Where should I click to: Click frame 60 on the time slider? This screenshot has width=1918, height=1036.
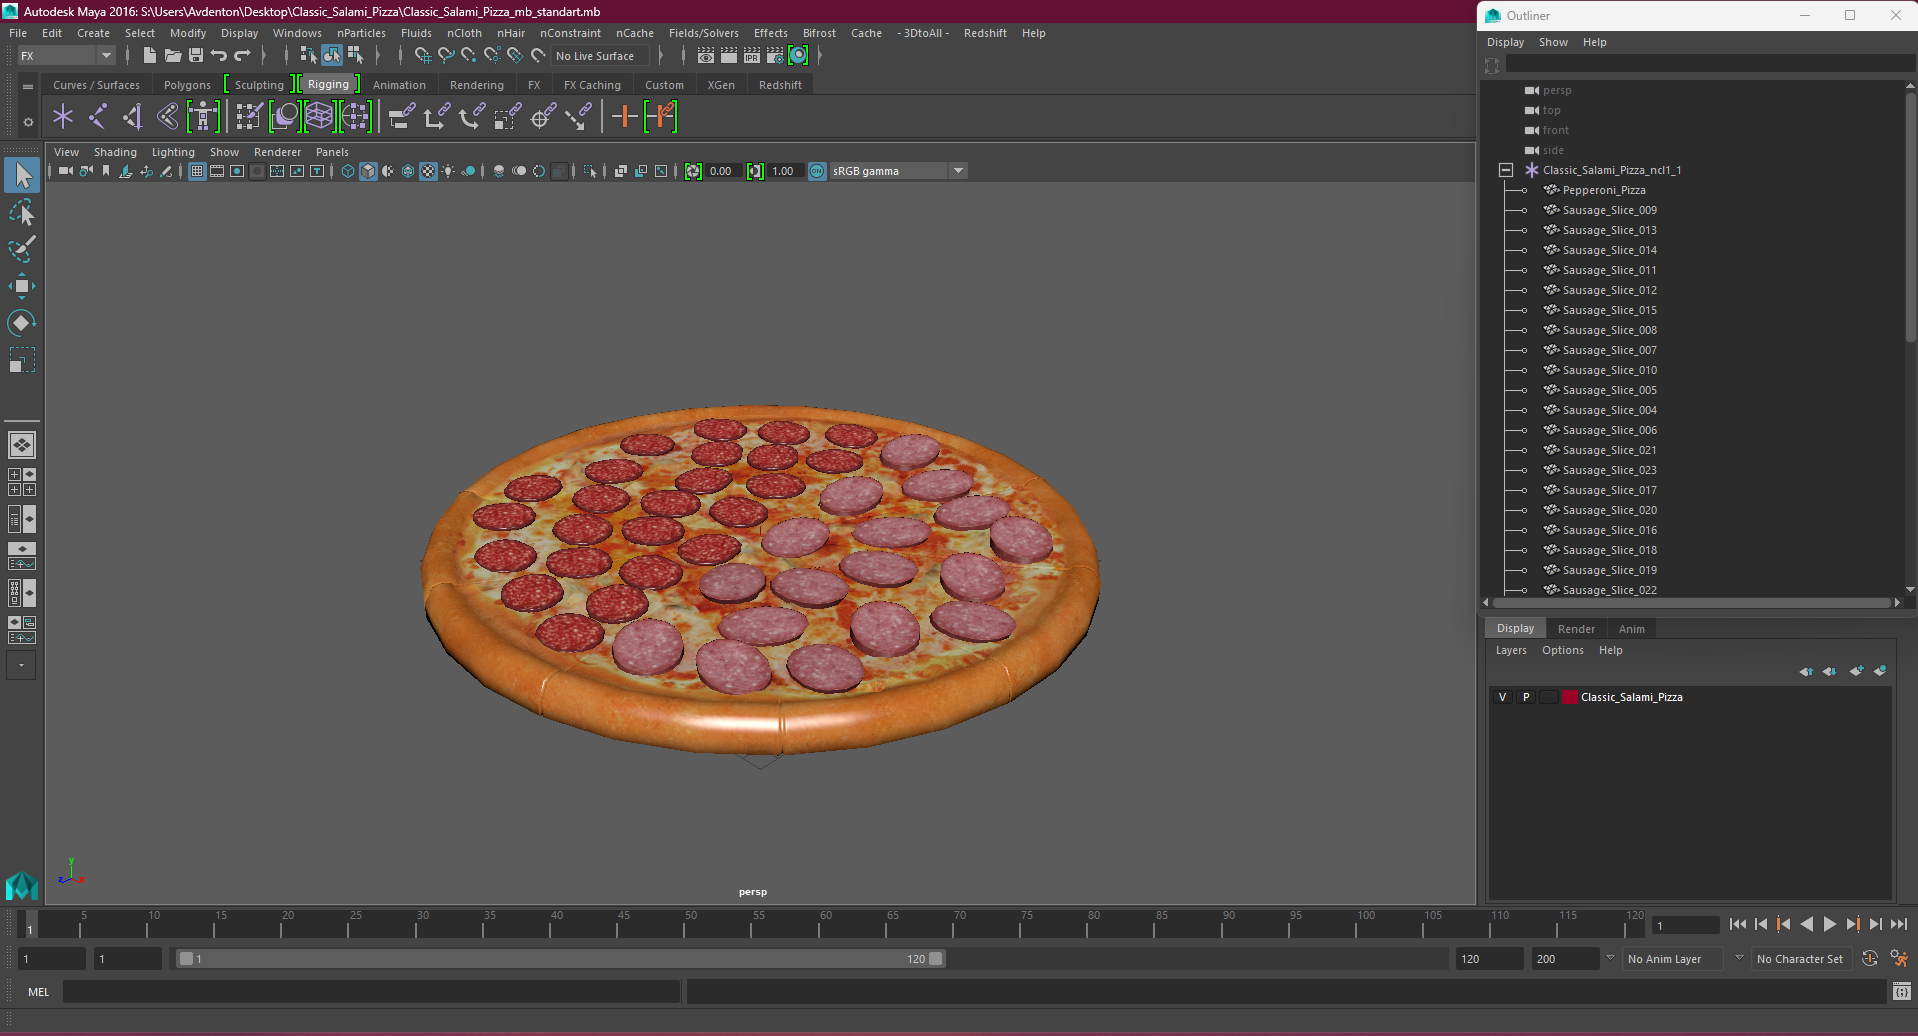click(818, 926)
